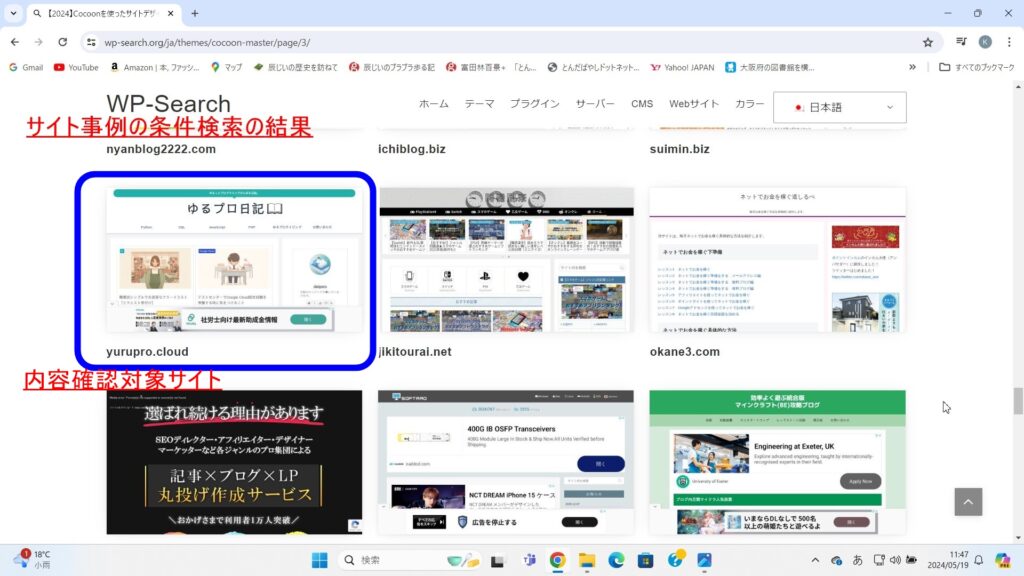Show hidden system tray icons
This screenshot has width=1024, height=576.
(815, 560)
